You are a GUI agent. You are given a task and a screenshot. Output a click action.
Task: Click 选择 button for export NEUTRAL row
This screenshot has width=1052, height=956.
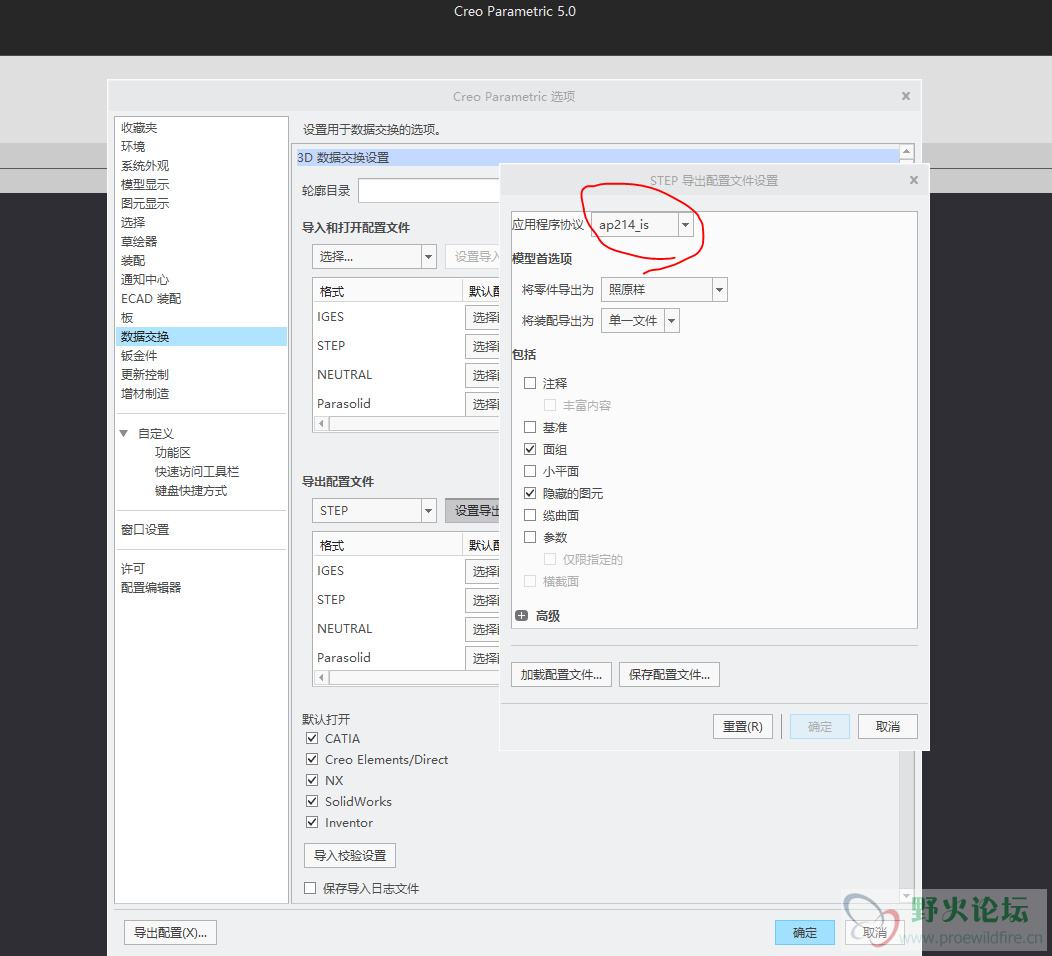tap(482, 629)
